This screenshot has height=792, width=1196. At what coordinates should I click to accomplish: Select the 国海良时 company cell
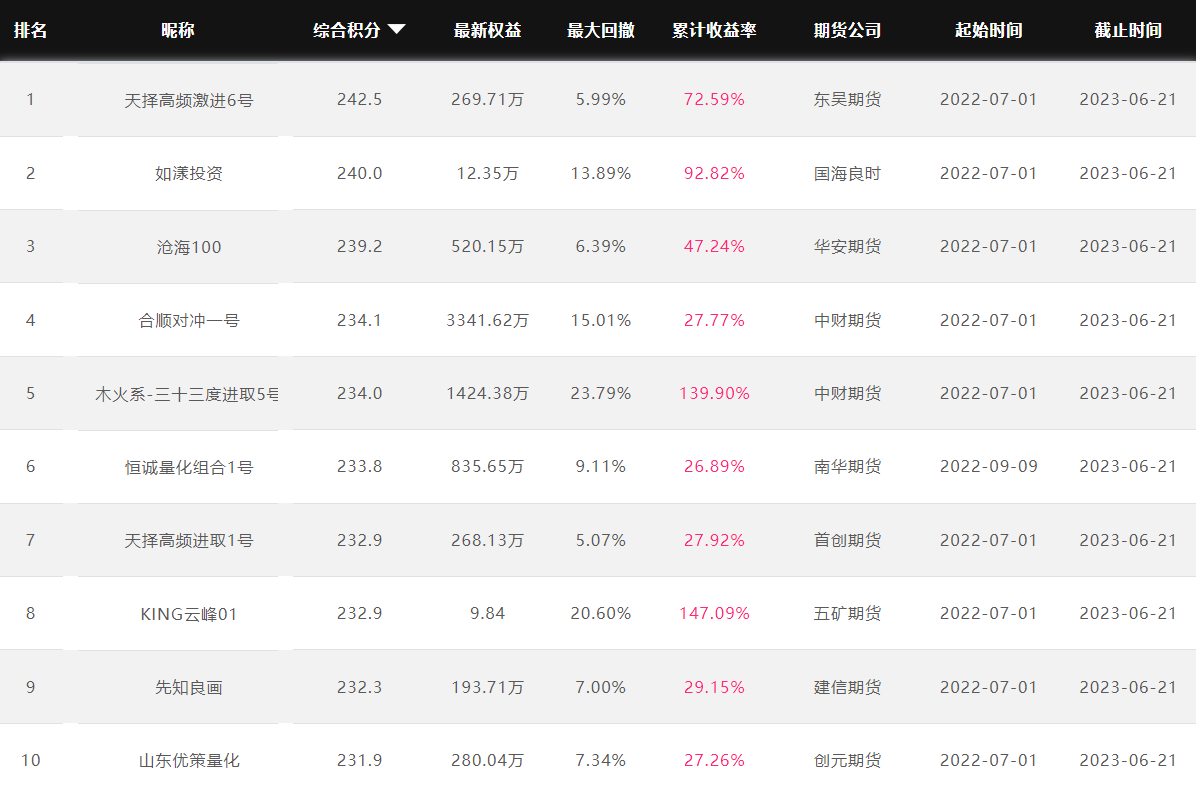click(847, 173)
